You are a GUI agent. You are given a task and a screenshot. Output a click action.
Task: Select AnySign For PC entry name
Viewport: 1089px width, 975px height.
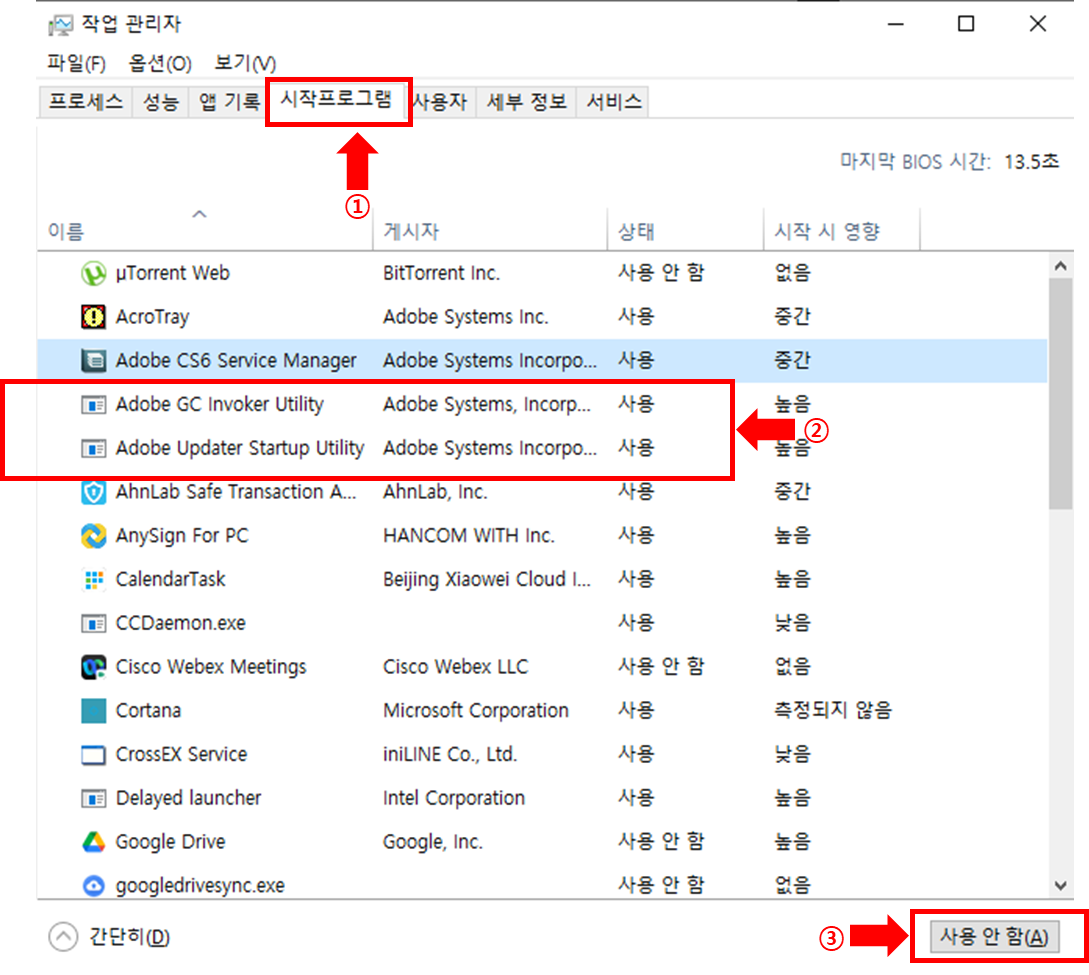pos(181,535)
